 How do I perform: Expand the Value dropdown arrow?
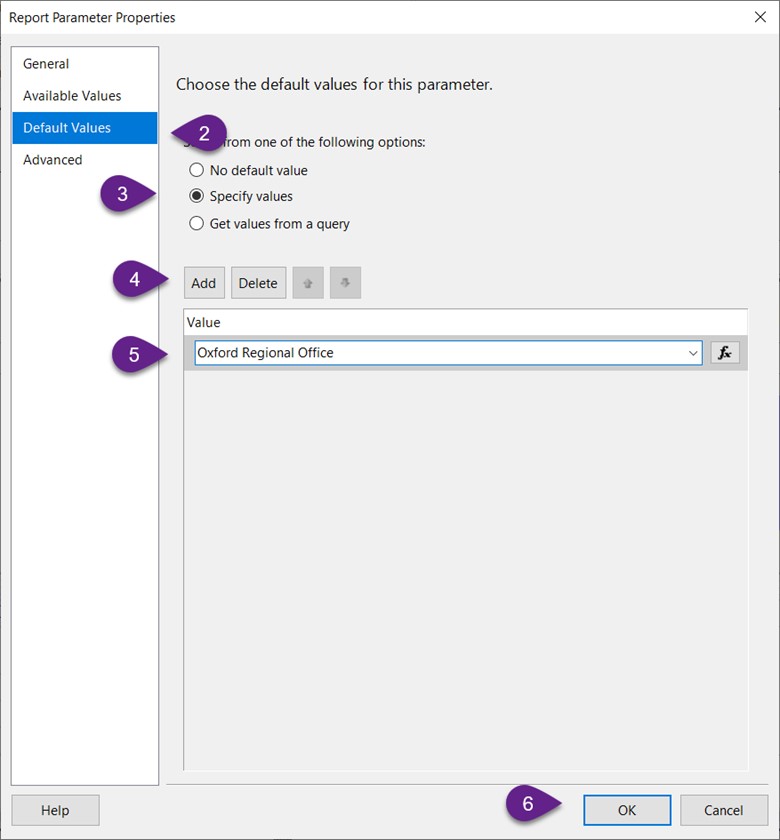click(693, 353)
